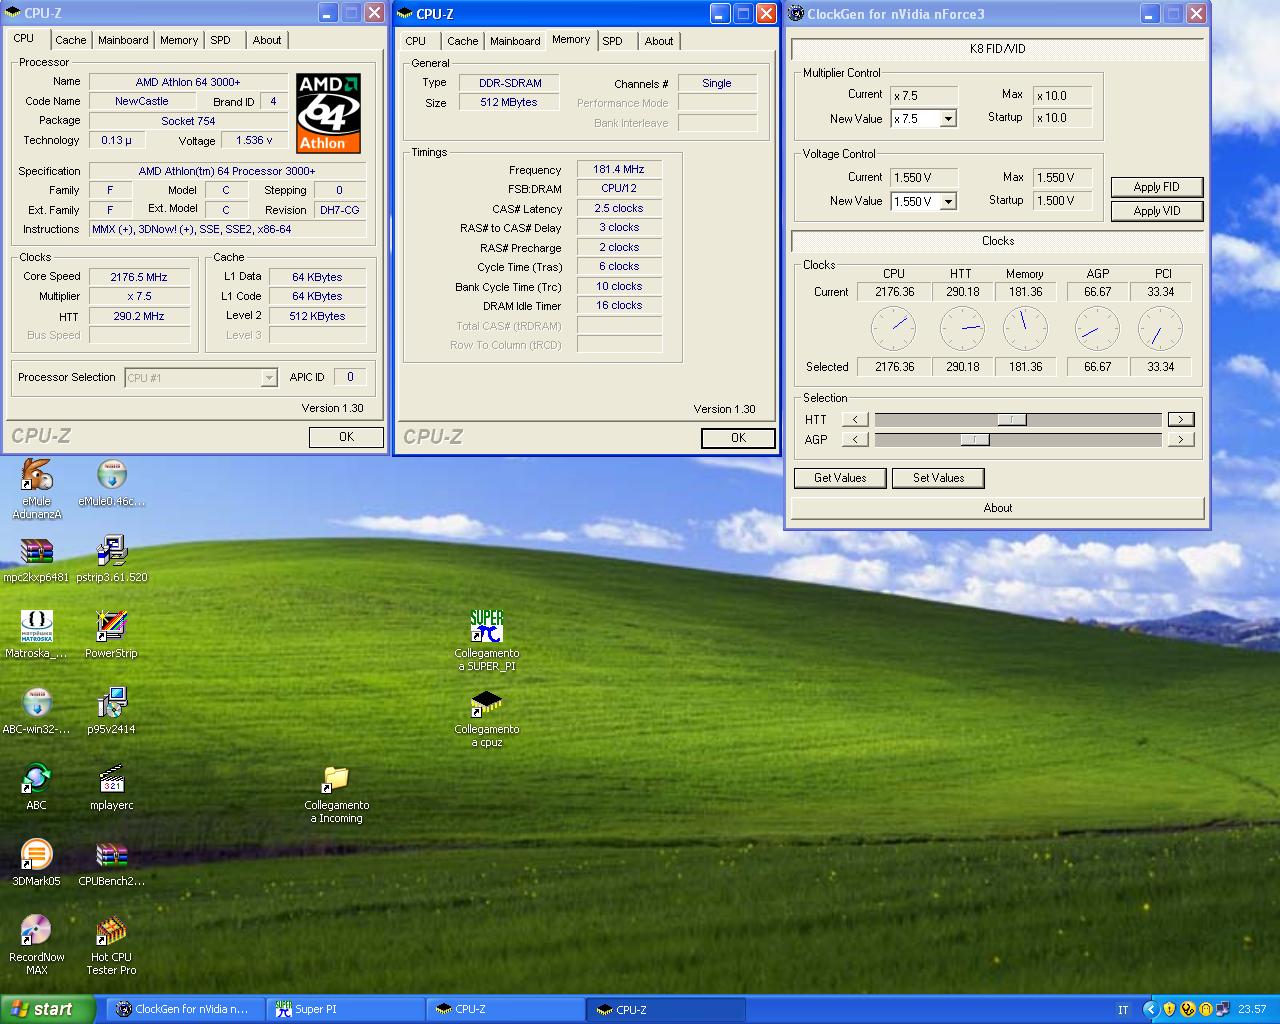Click the Apply VID button
Viewport: 1280px width, 1024px height.
coord(1156,211)
